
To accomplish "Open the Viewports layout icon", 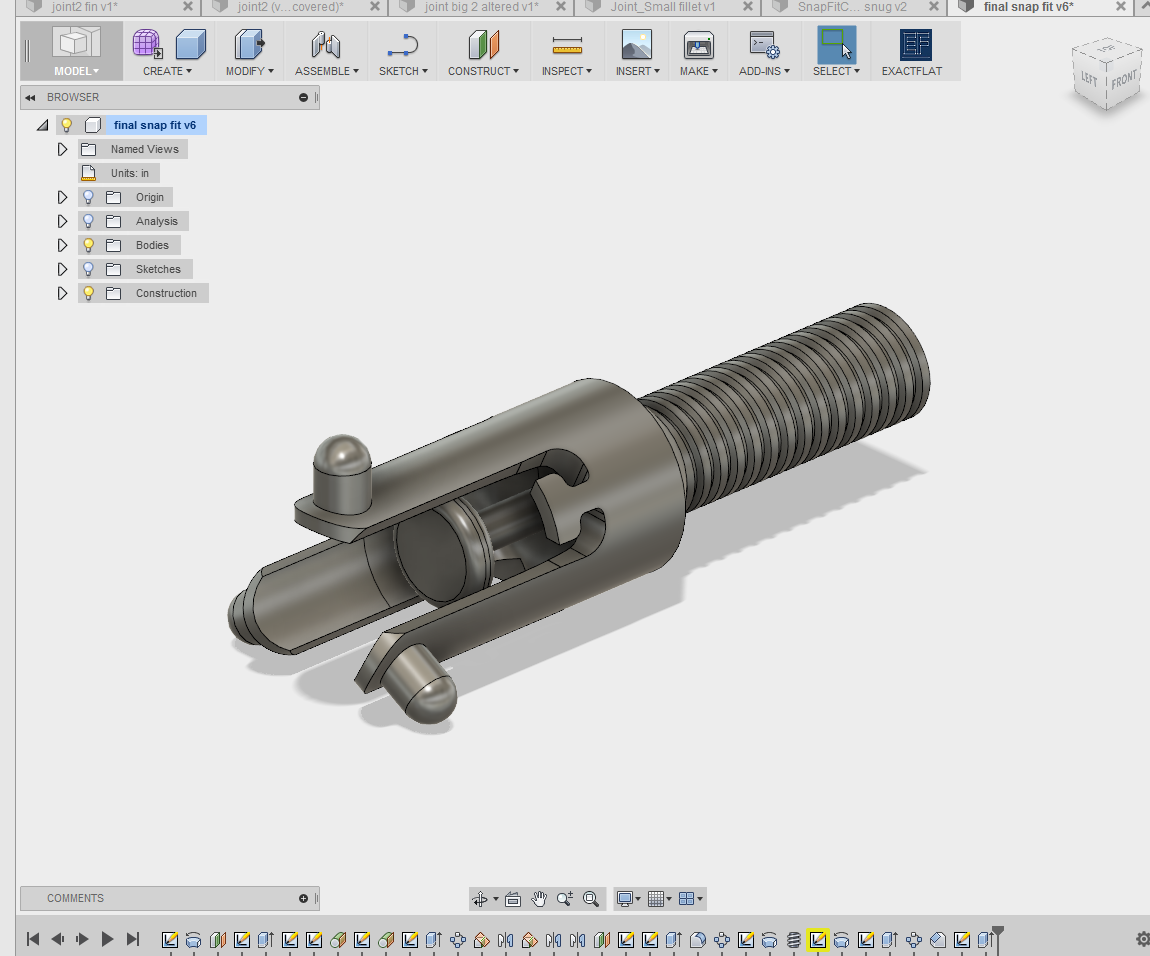I will pos(686,899).
